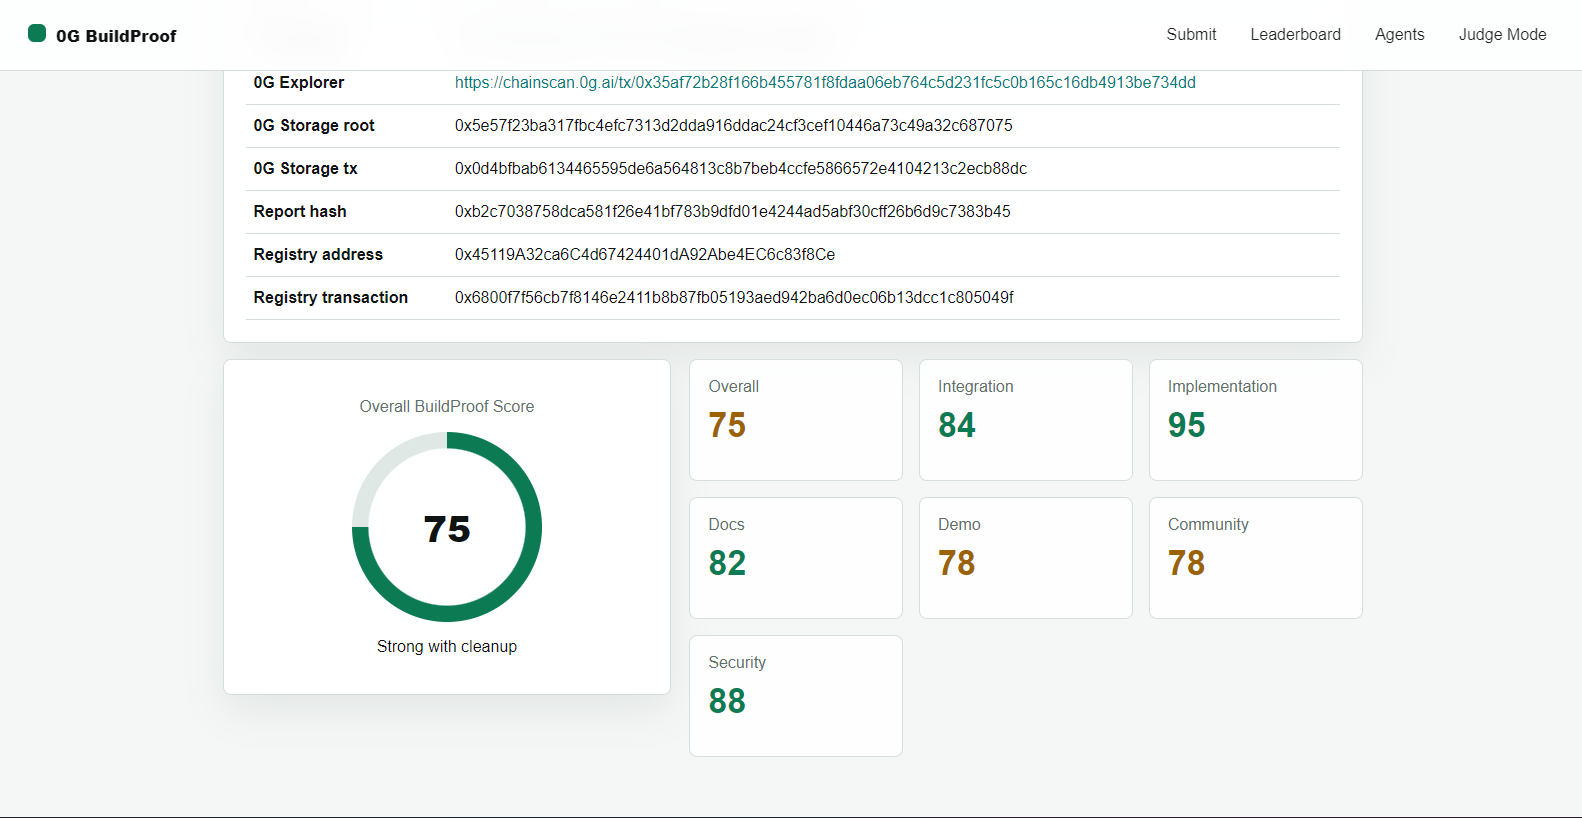The image size is (1582, 818).
Task: Click the 0G BuildProof brand title
Action: pyautogui.click(x=116, y=36)
